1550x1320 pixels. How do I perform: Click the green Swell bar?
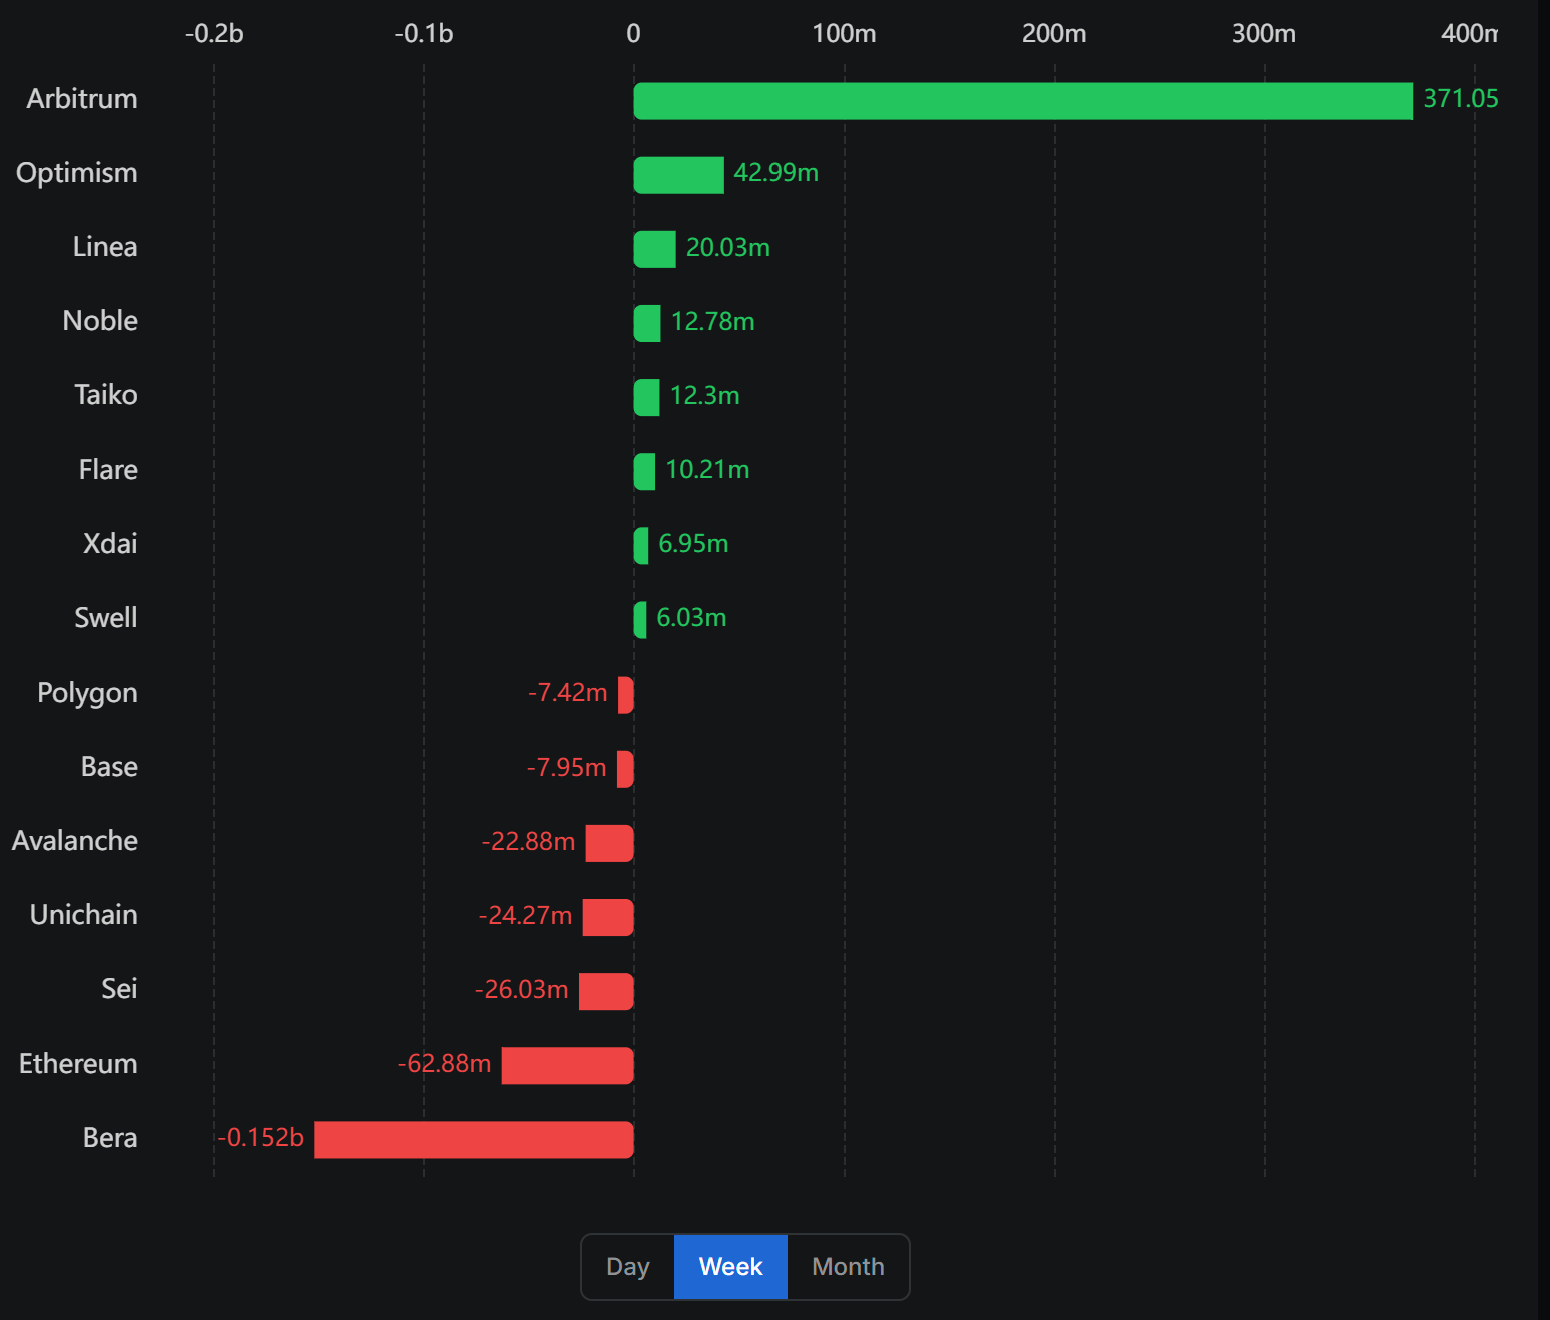tap(640, 620)
